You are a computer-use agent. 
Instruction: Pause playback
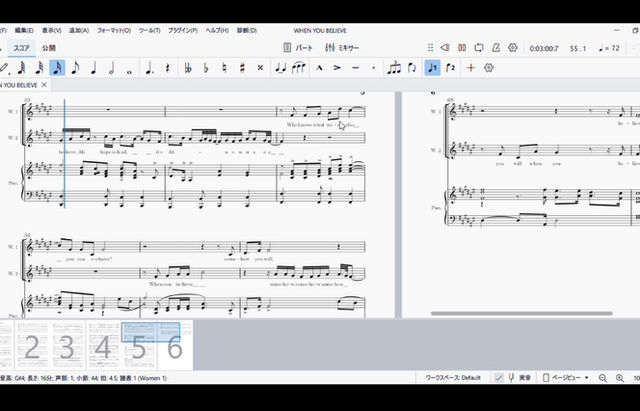point(462,48)
